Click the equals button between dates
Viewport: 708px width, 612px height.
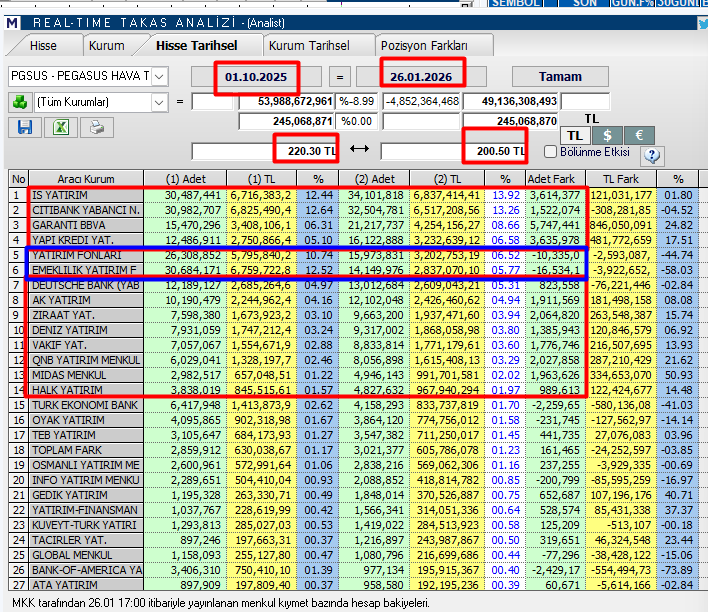pyautogui.click(x=340, y=77)
